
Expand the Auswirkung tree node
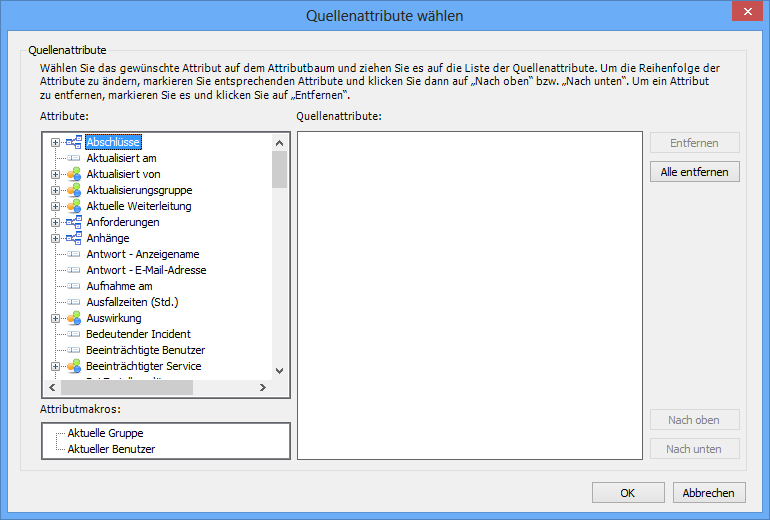click(x=56, y=318)
